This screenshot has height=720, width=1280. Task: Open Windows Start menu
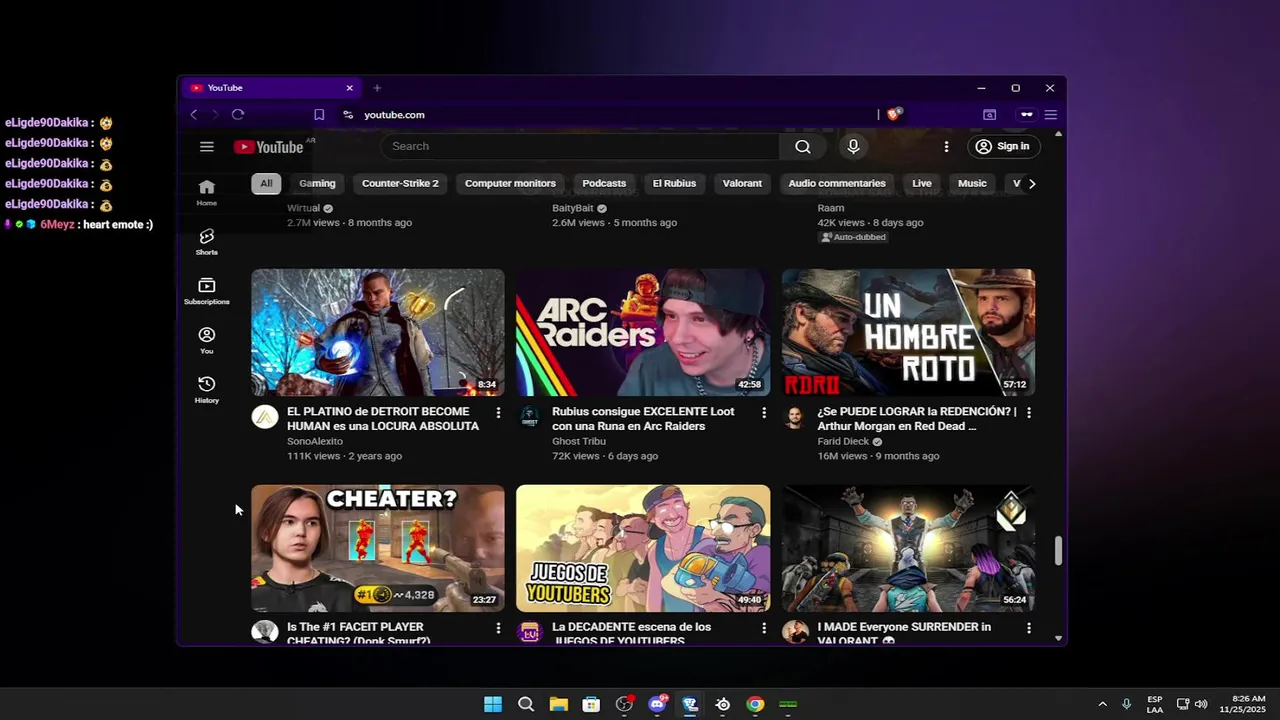[x=493, y=704]
